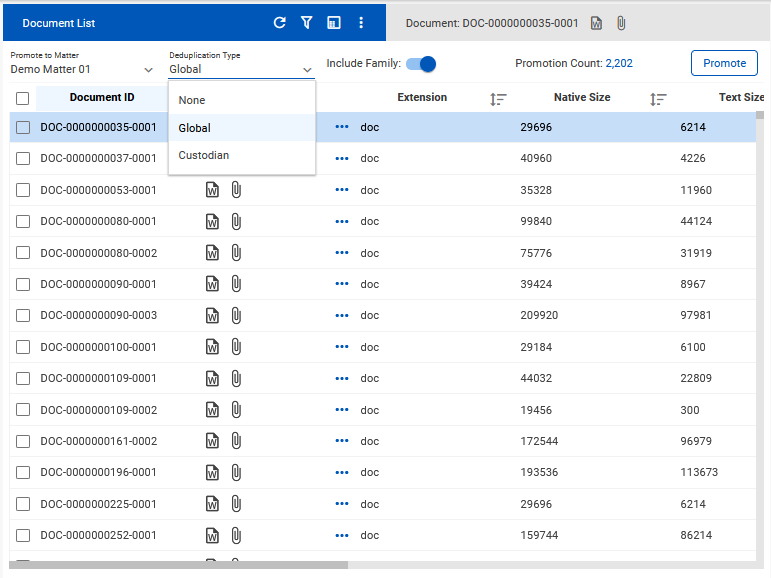Open three-dot actions for DOC-0000000035-0001 row
Image resolution: width=771 pixels, height=578 pixels.
point(342,127)
